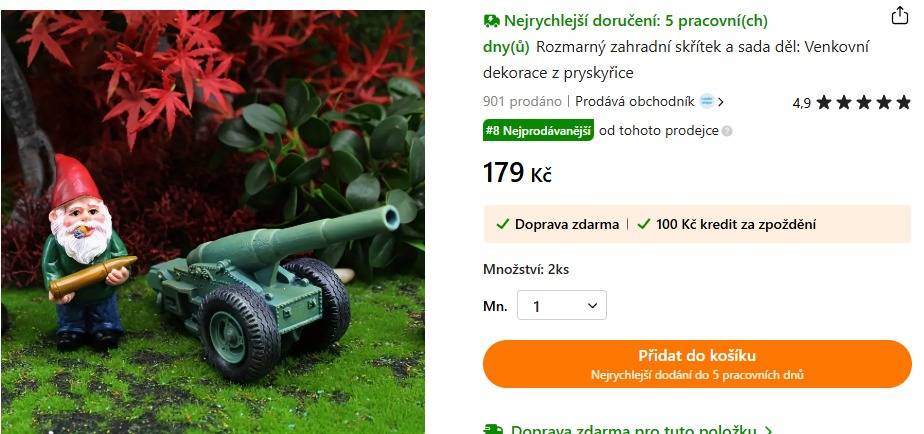Click the share icon at top right
The image size is (924, 434).
tap(899, 15)
